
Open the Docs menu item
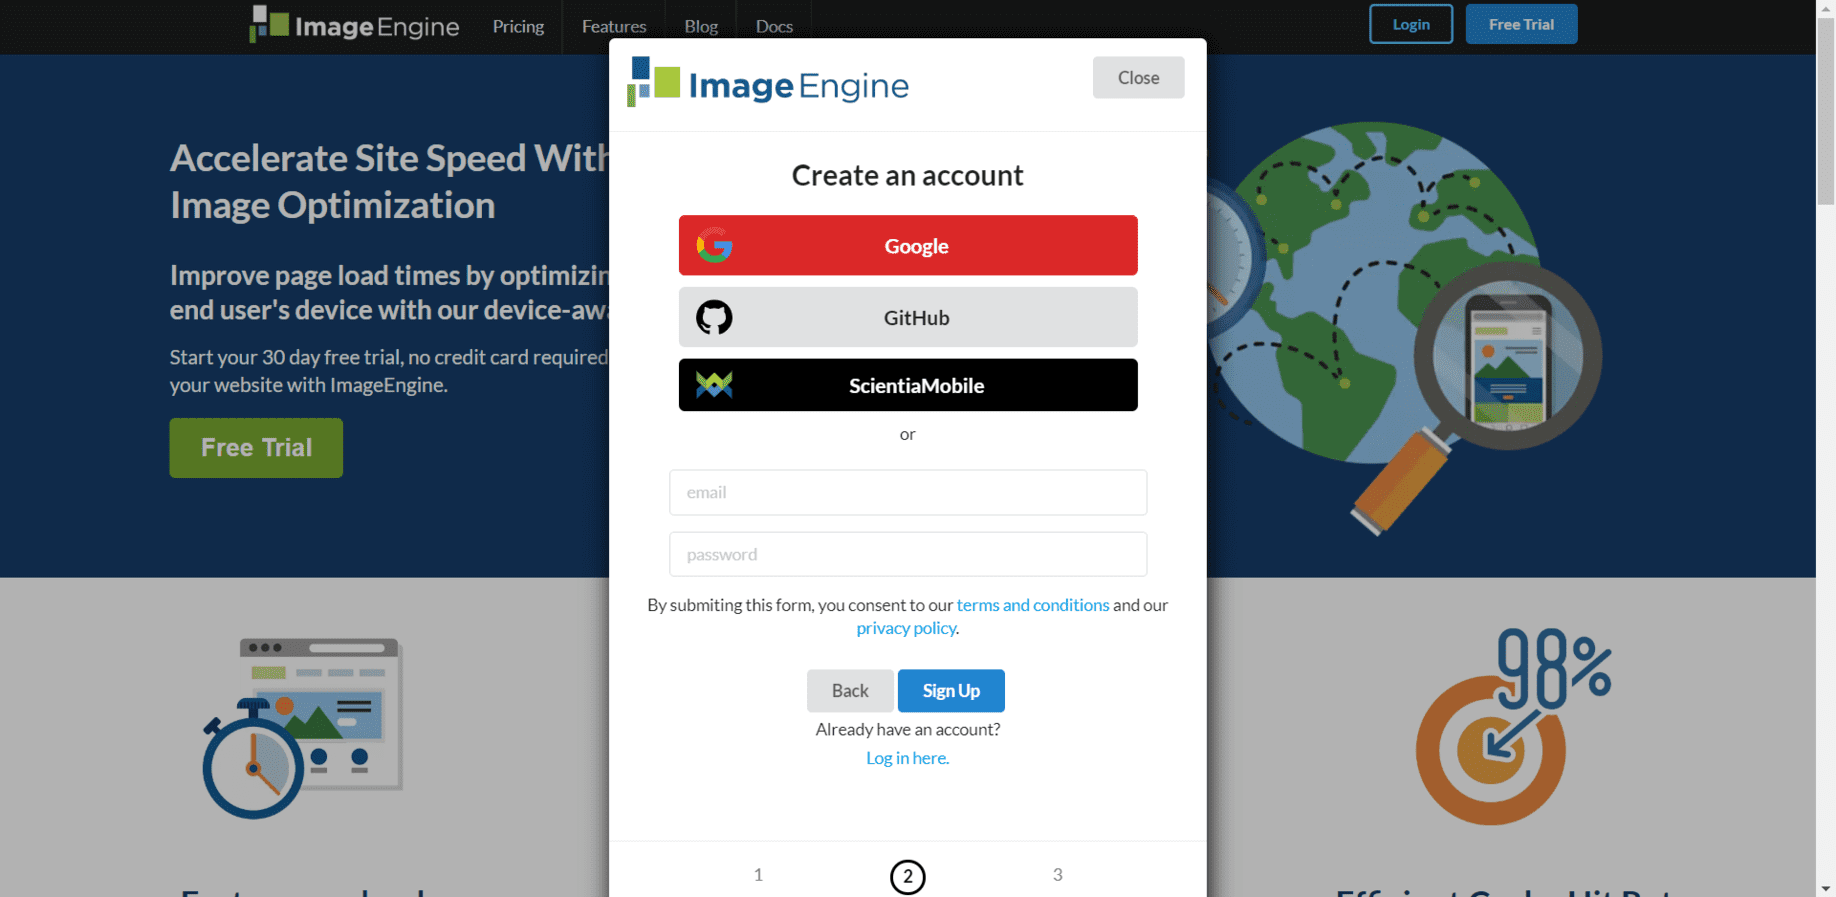click(x=774, y=26)
